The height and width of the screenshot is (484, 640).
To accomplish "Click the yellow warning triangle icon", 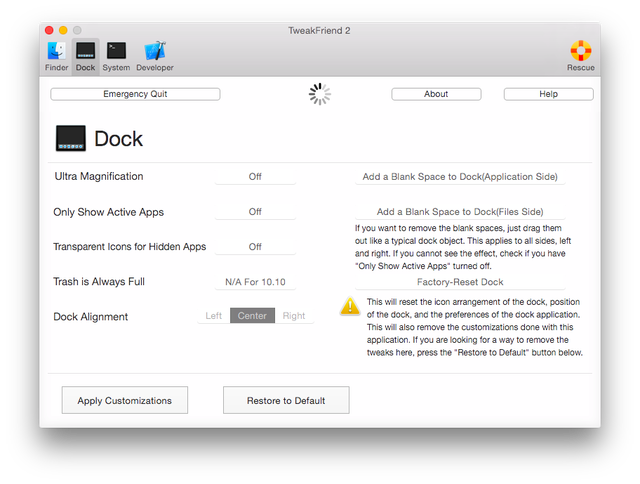I will tap(350, 306).
